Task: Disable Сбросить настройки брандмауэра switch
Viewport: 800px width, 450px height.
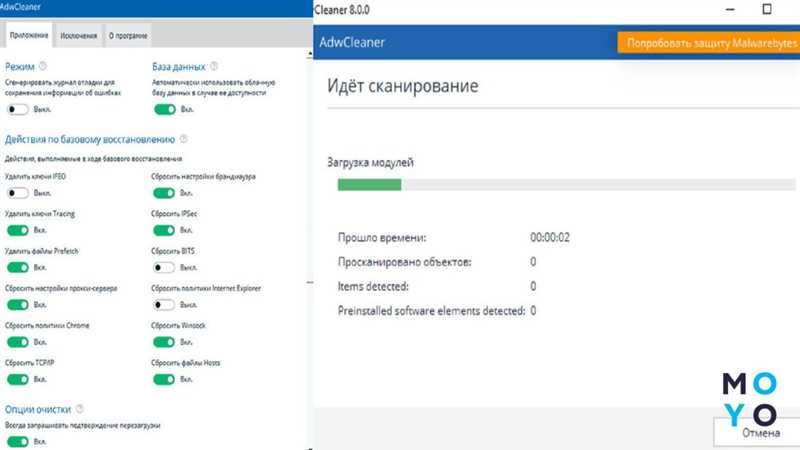Action: tap(164, 193)
